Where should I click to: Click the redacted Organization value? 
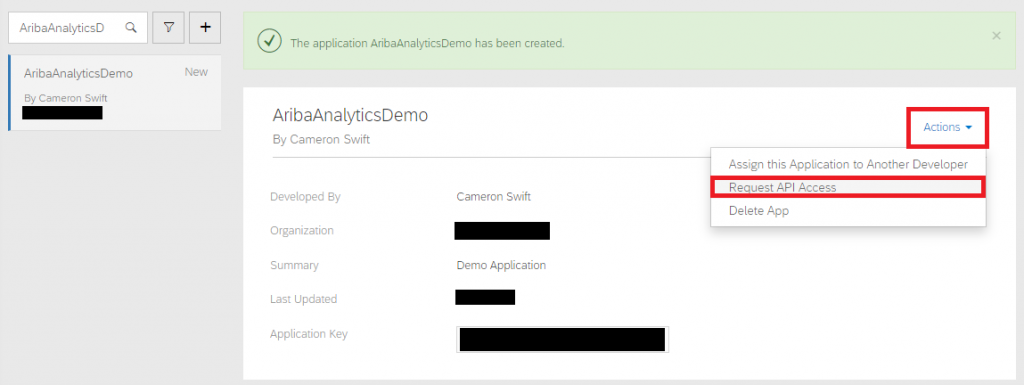[502, 231]
